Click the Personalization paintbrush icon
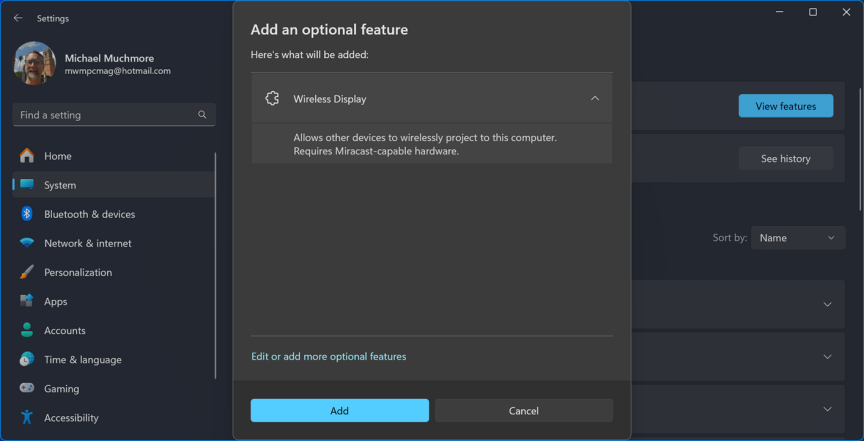864x441 pixels. coord(26,272)
